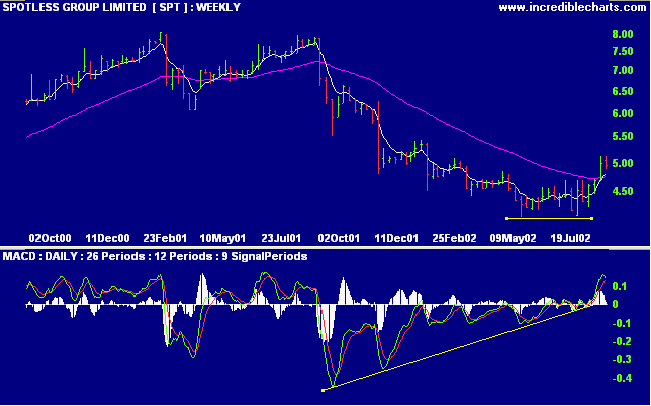The width and height of the screenshot is (651, 406).
Task: Click the www.incrediblecharts.com link text
Action: pyautogui.click(x=572, y=7)
